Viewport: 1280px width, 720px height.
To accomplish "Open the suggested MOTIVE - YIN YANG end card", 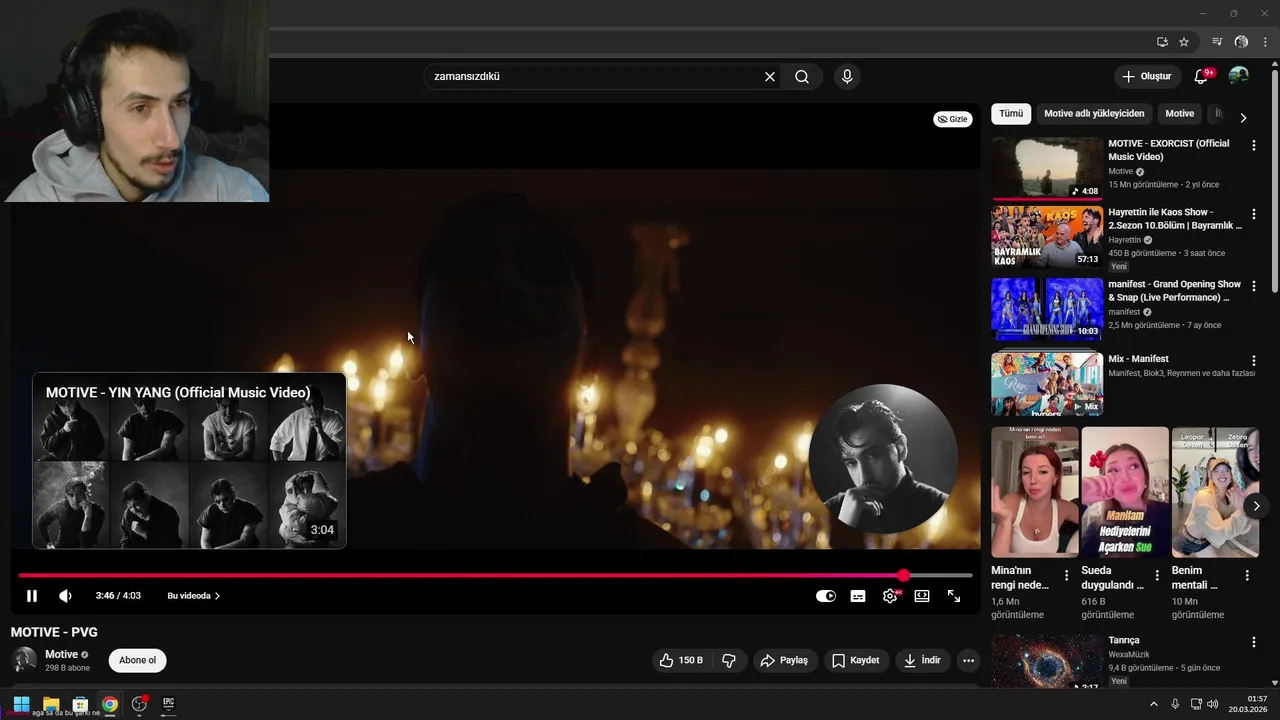I will pyautogui.click(x=189, y=461).
